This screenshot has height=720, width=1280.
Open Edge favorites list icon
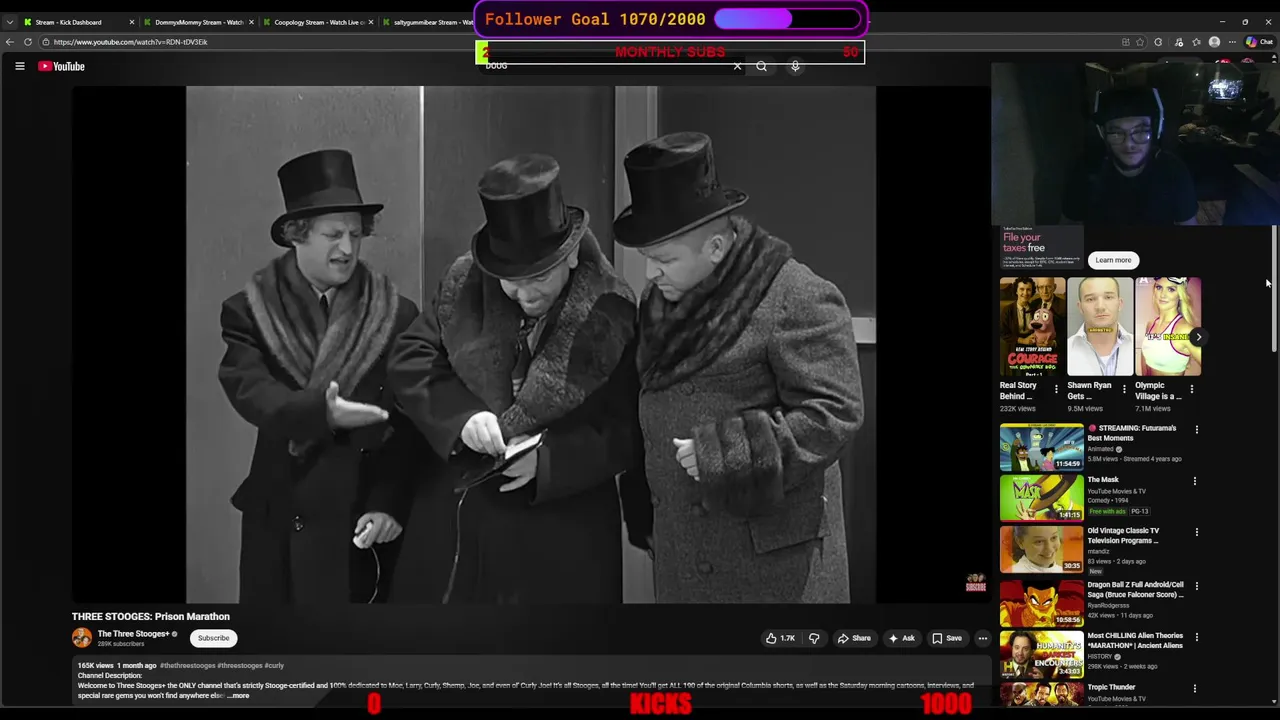(x=1196, y=42)
